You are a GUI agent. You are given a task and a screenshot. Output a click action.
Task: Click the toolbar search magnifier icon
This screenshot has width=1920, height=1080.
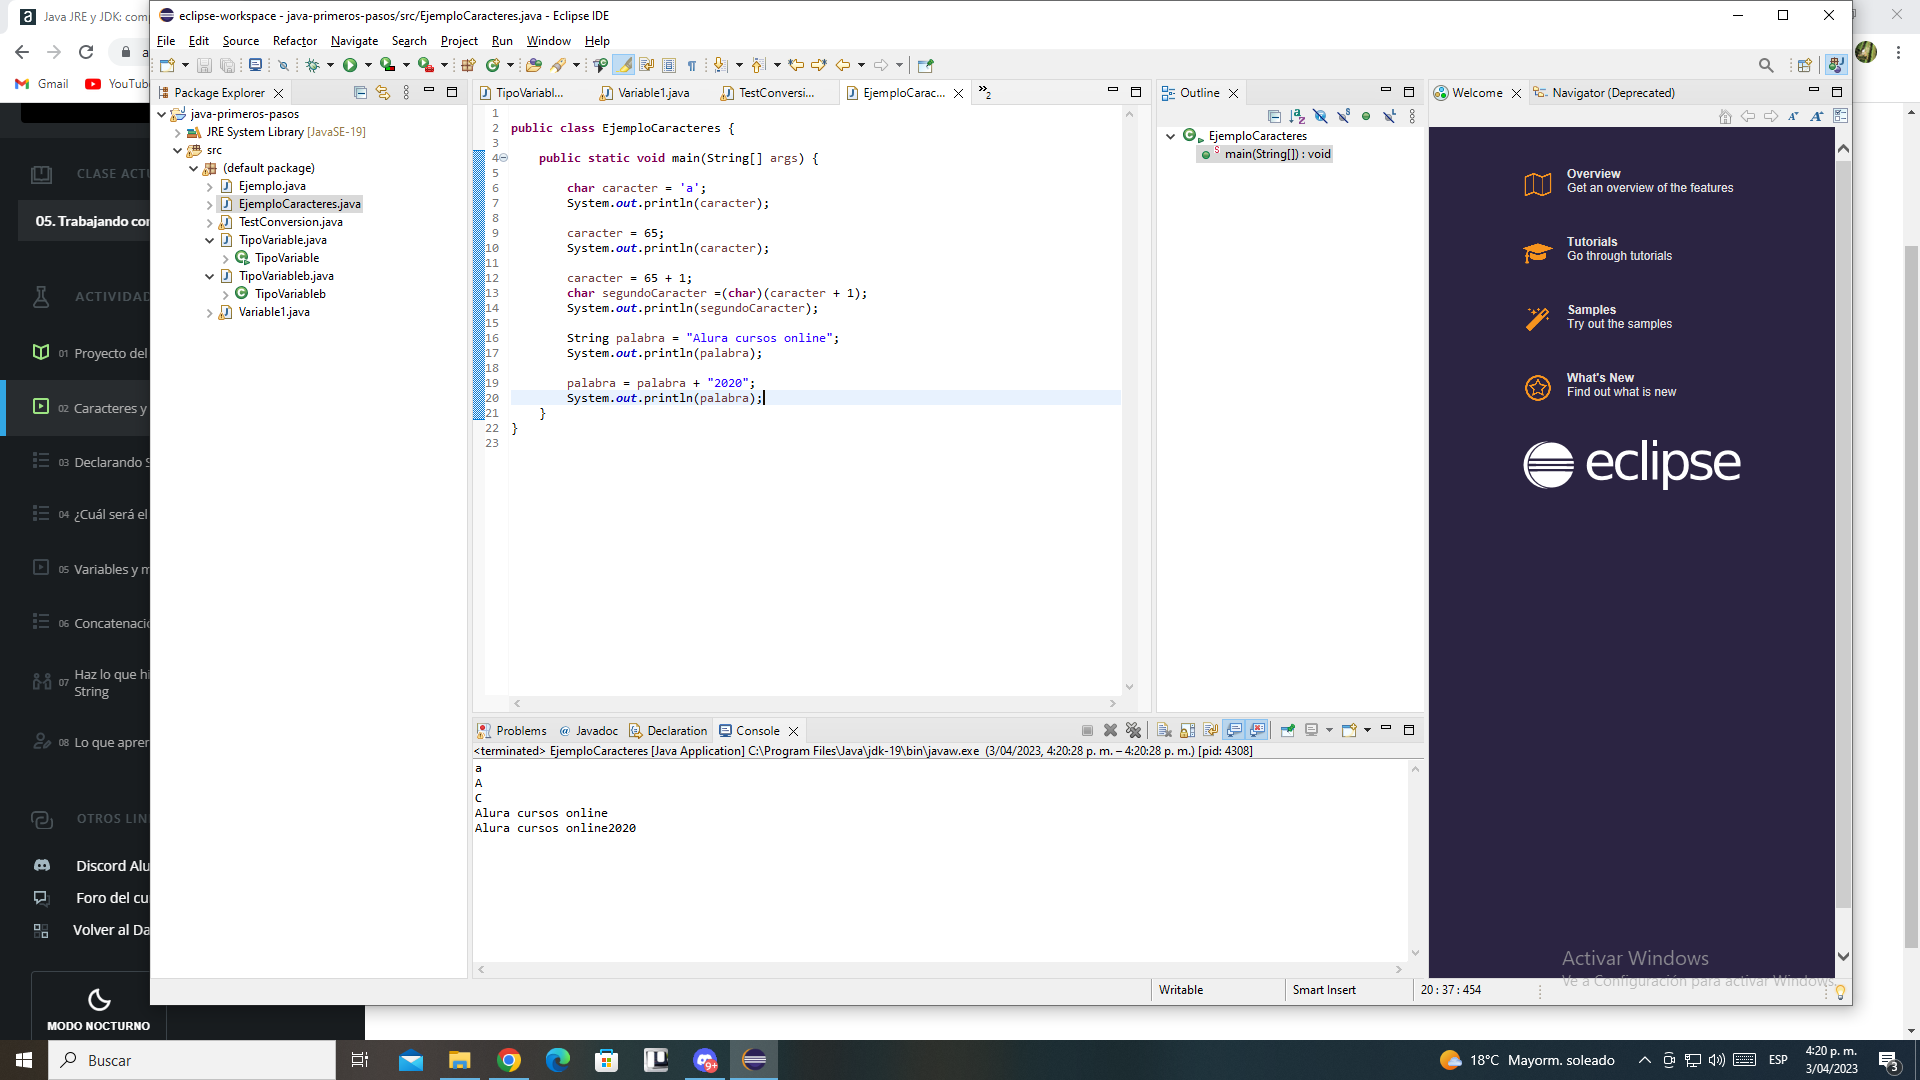pos(1766,65)
